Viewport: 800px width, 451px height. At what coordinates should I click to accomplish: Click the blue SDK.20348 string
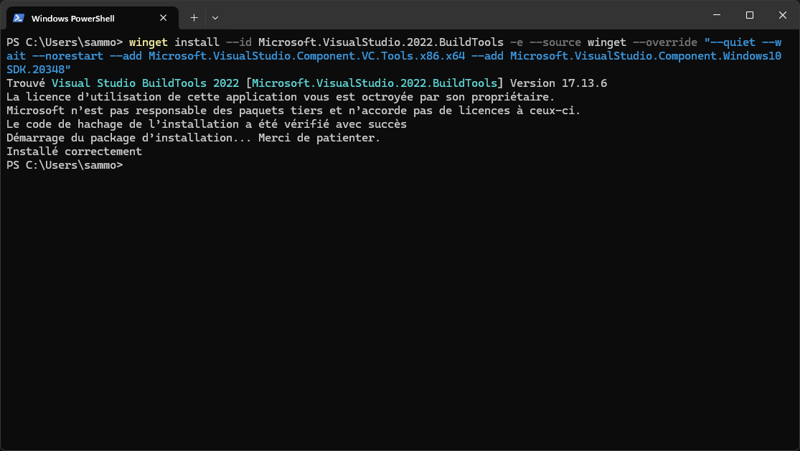click(x=38, y=69)
